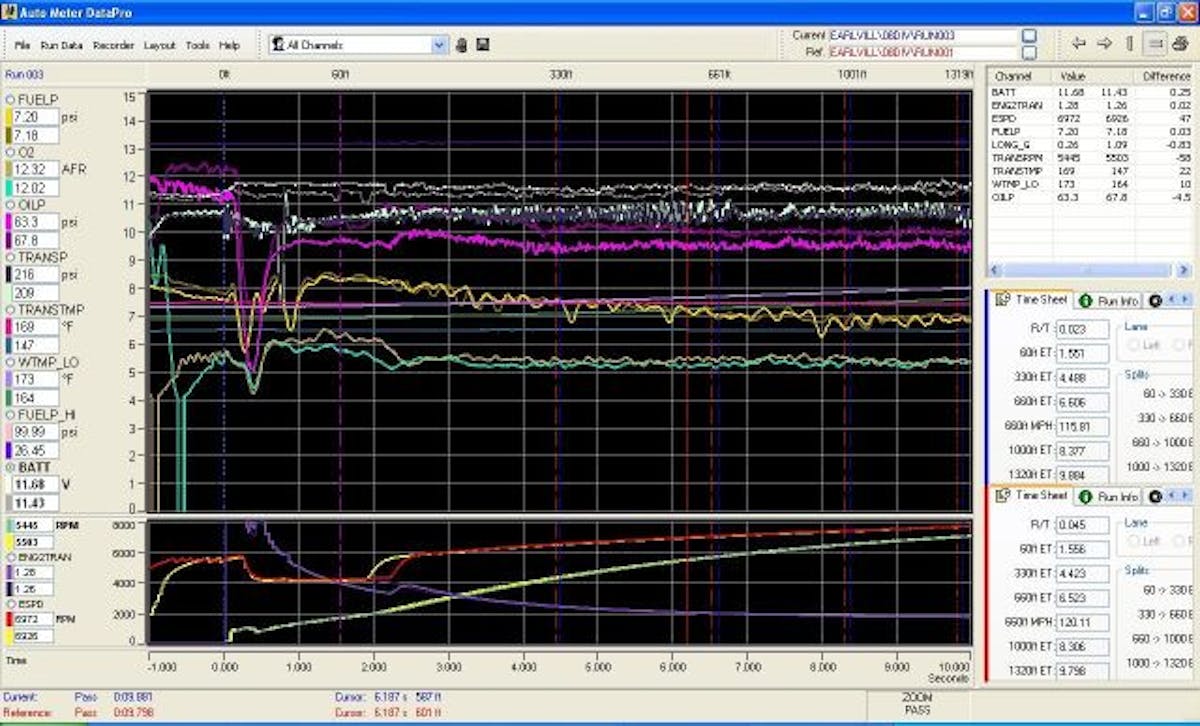Click the next run right arrow icon
Screen dimensions: 1200x726
click(x=1104, y=43)
